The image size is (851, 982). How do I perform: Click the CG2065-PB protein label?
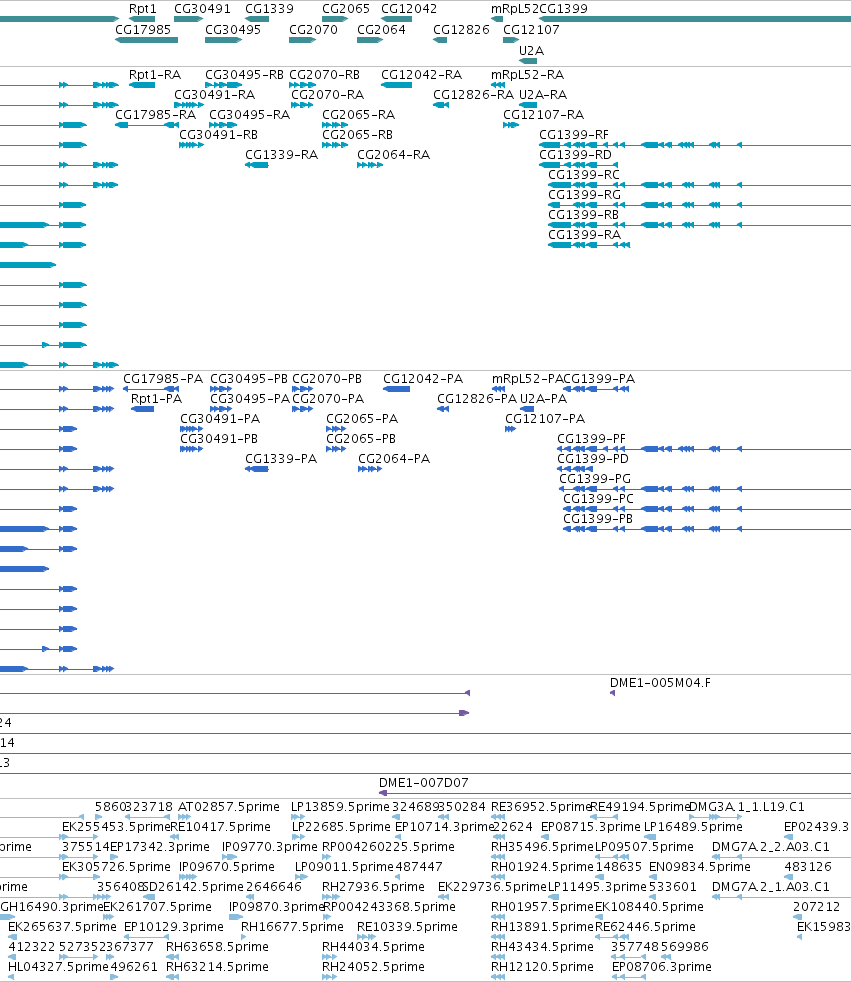361,439
